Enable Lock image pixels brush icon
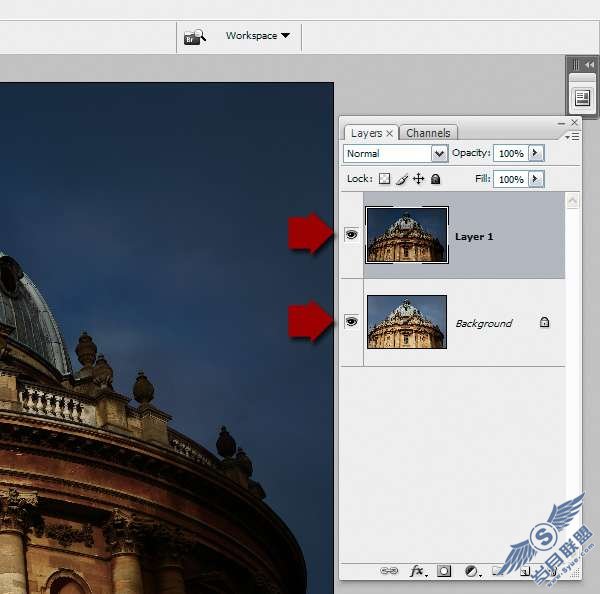The height and width of the screenshot is (594, 600). [401, 179]
